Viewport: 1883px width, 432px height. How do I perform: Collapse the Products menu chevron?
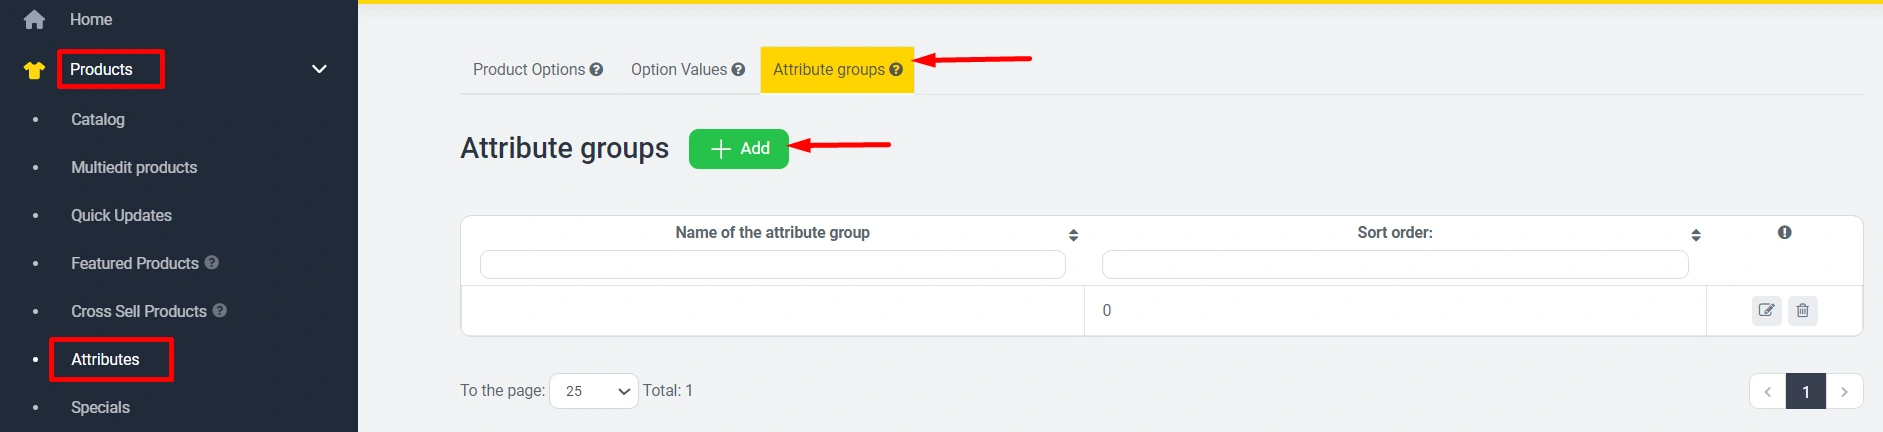[320, 69]
